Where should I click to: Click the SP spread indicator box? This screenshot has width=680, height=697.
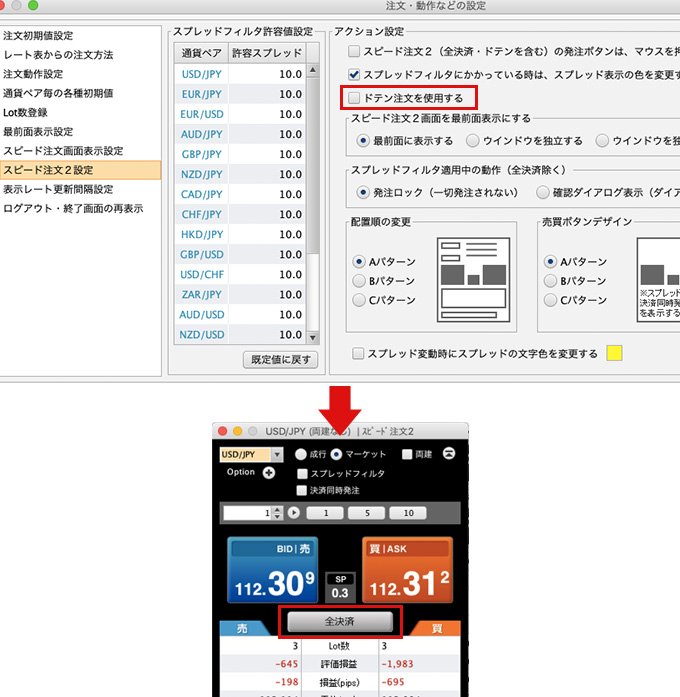[341, 587]
